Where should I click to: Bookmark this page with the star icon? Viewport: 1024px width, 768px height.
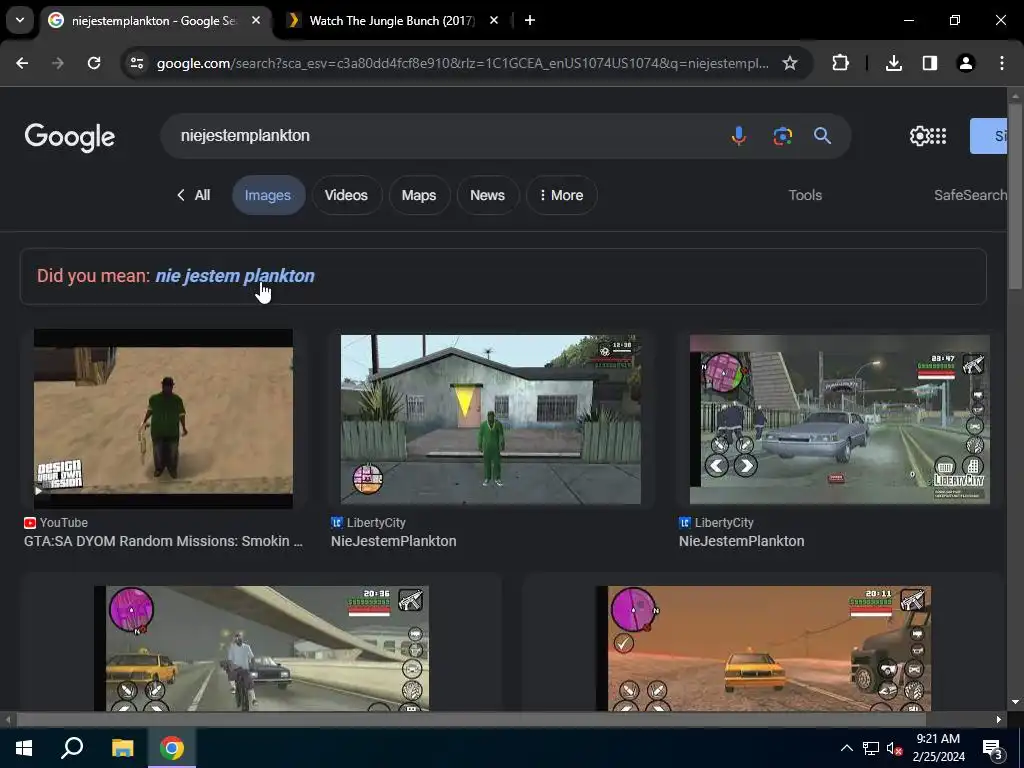point(790,63)
